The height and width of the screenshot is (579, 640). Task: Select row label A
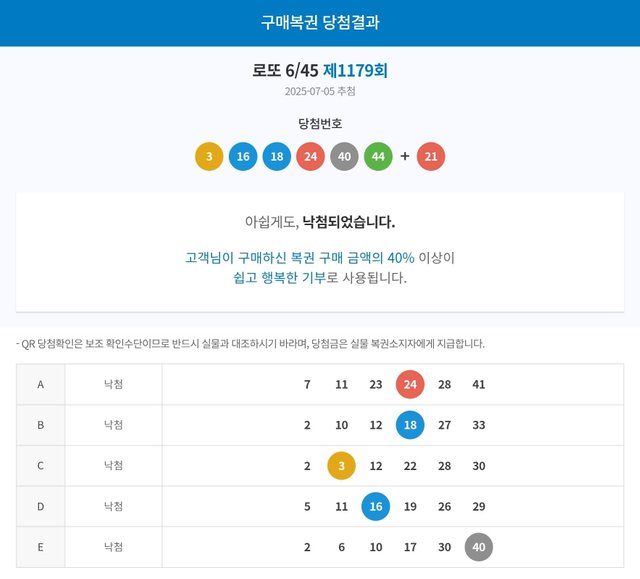(40, 384)
